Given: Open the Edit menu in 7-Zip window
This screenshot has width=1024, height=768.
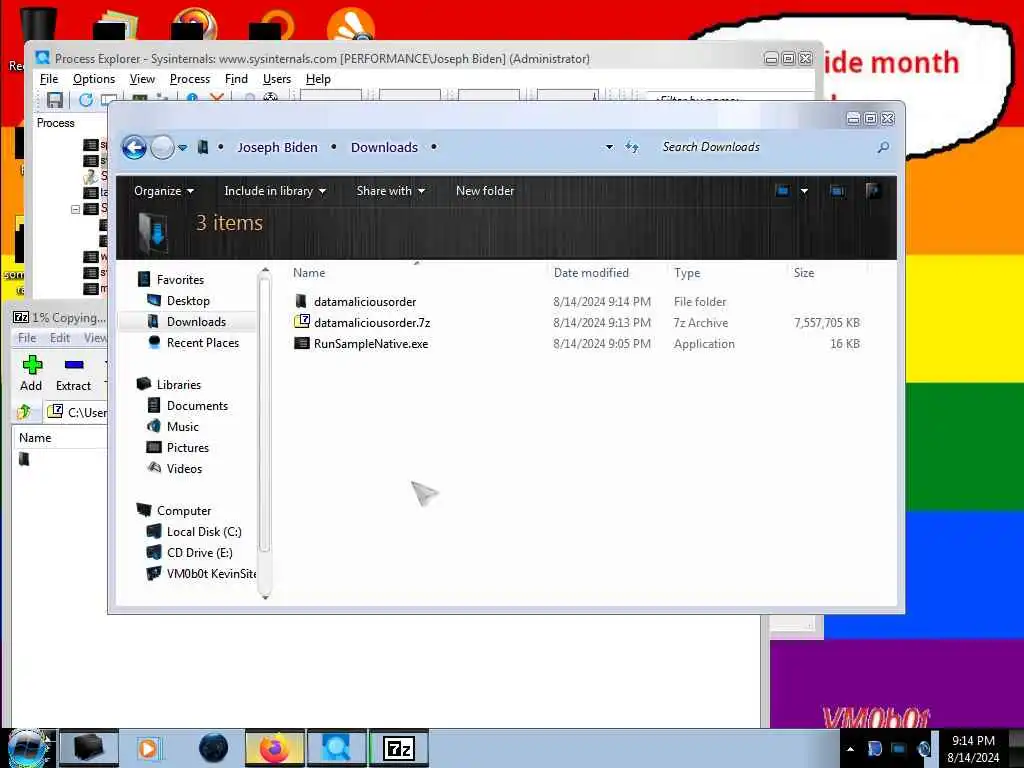Looking at the screenshot, I should pyautogui.click(x=59, y=338).
